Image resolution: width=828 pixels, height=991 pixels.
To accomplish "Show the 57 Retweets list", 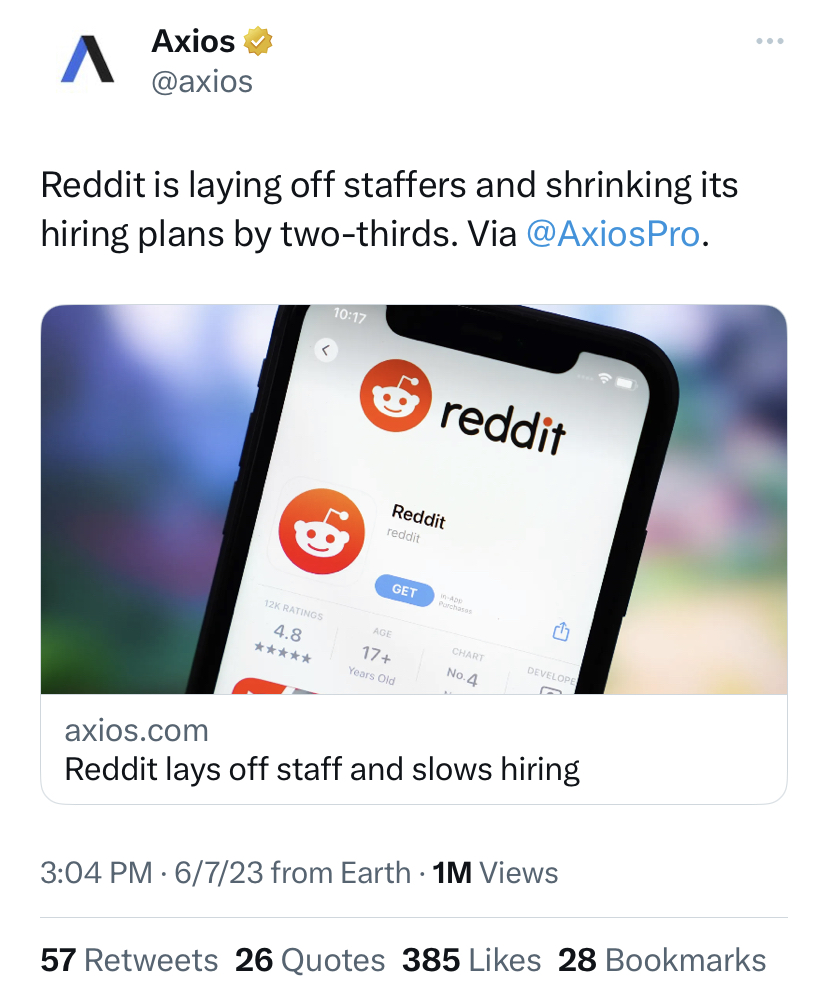I will 129,960.
